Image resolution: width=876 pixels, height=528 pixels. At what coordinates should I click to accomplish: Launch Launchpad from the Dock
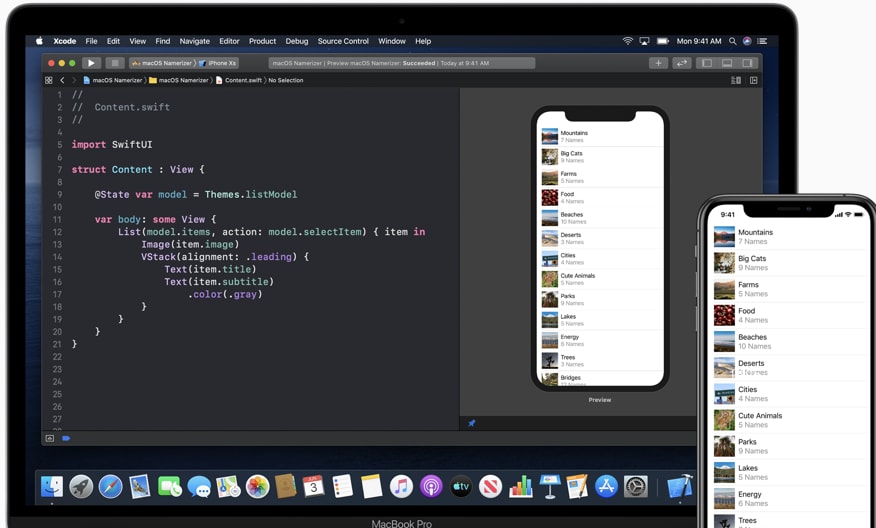click(81, 487)
